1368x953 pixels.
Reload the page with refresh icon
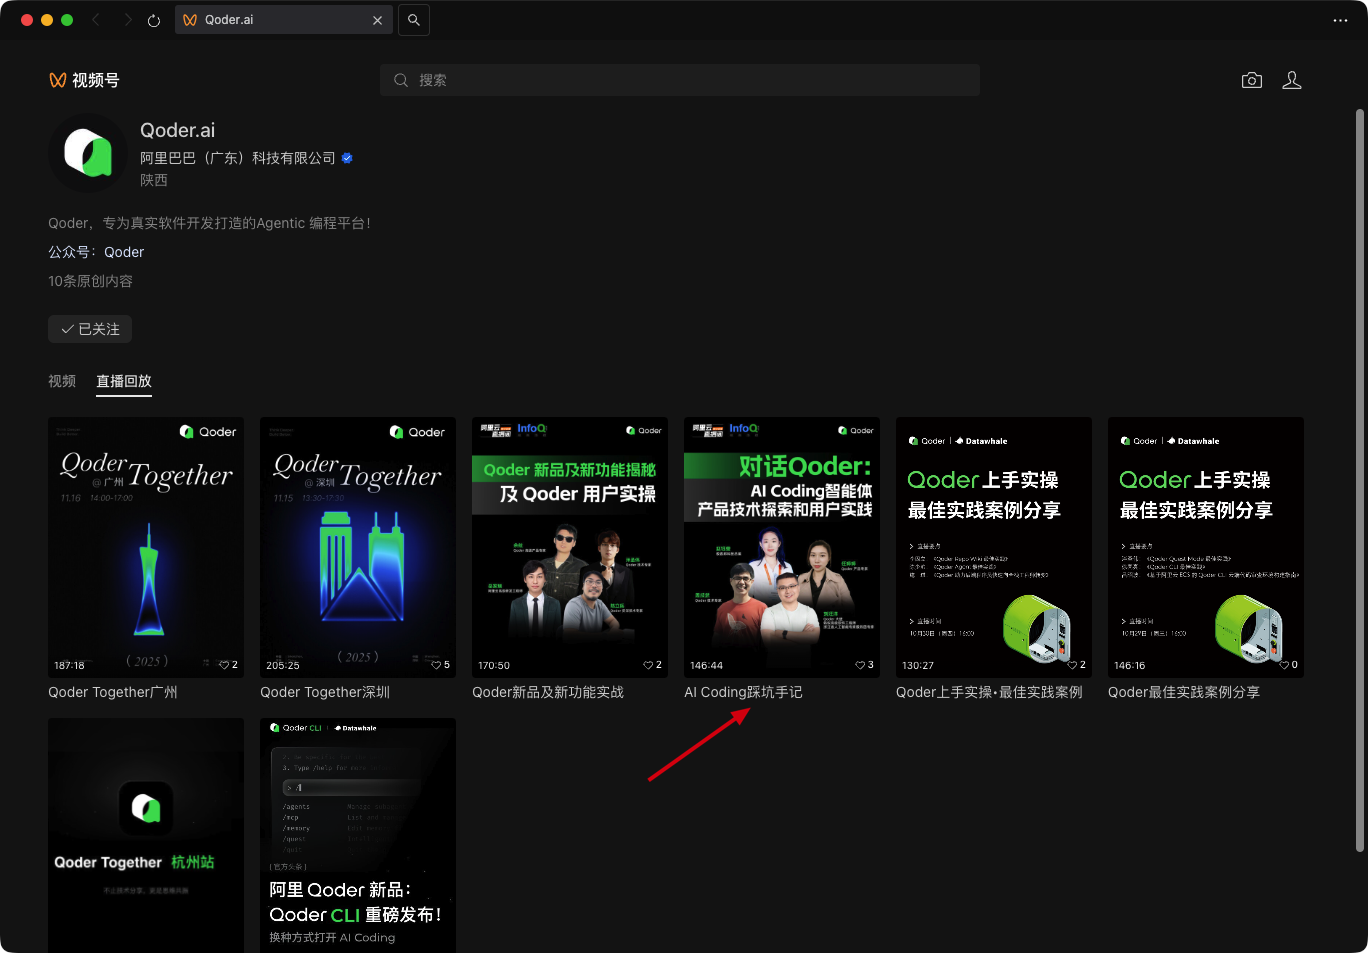point(154,20)
